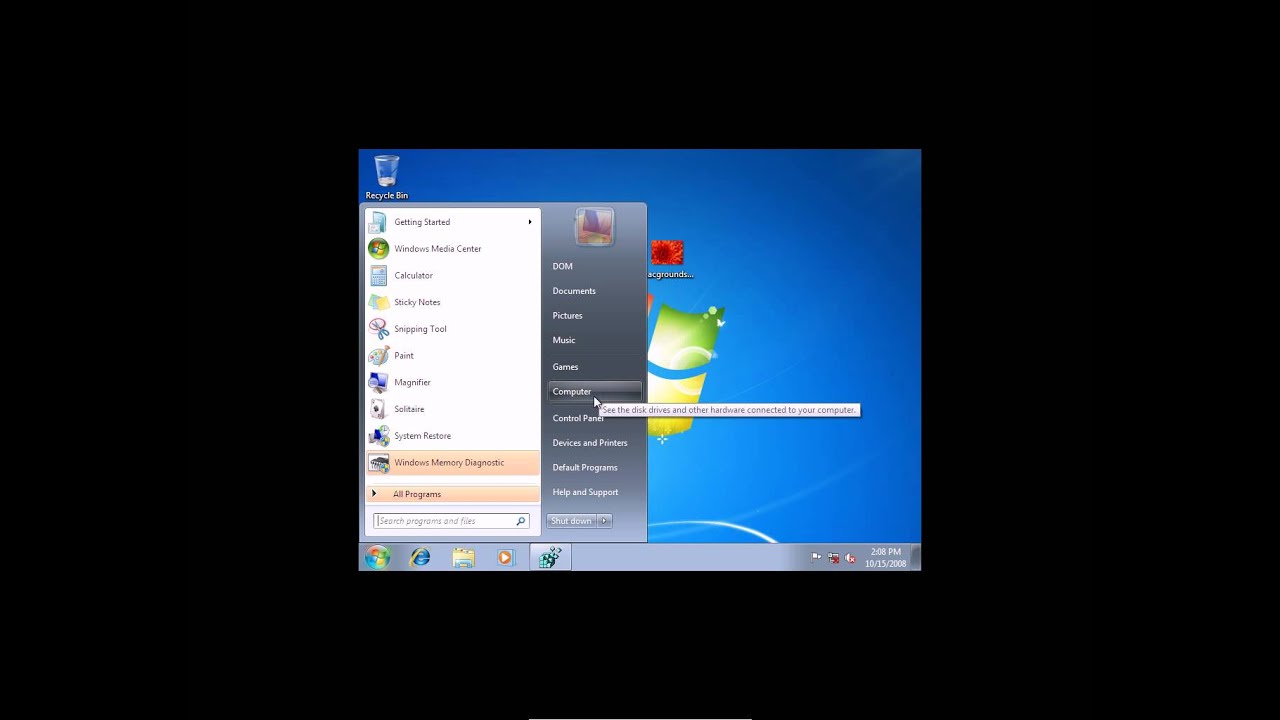Click the Paint palette icon
The height and width of the screenshot is (720, 1280).
coord(378,355)
